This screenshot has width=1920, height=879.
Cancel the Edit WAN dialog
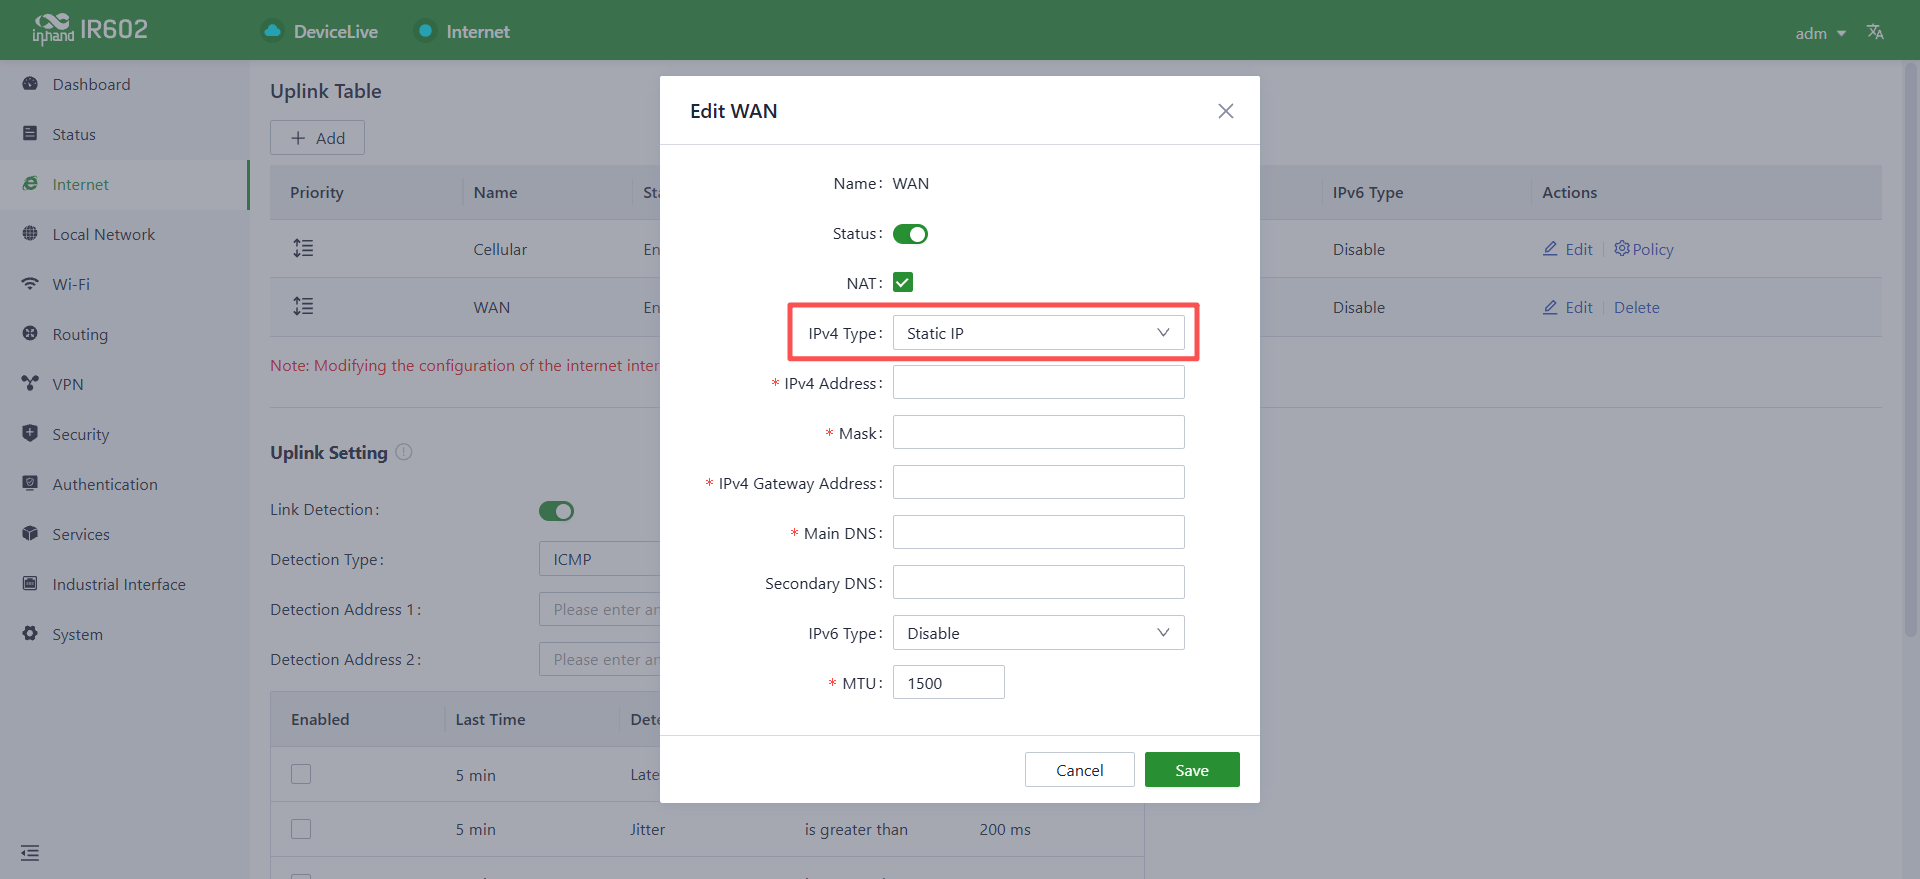coord(1080,770)
